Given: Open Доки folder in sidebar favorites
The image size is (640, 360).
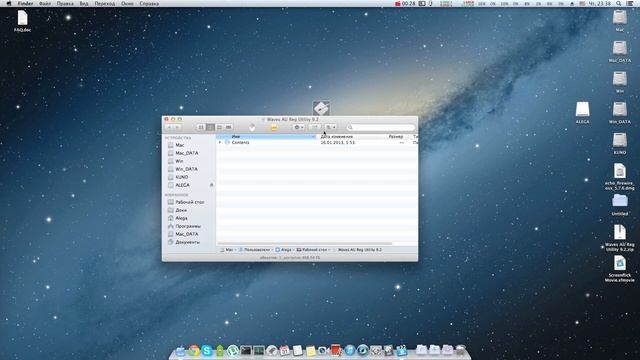Looking at the screenshot, I should click(181, 210).
